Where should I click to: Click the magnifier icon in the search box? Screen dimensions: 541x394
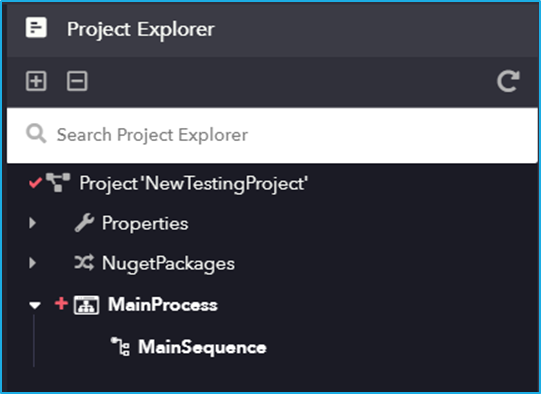pyautogui.click(x=36, y=134)
